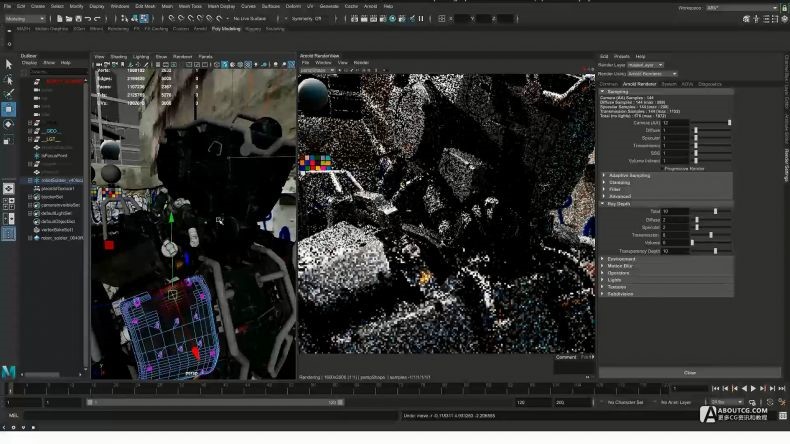Toggle select by component type icon
Image resolution: width=790 pixels, height=444 pixels.
coord(144,19)
